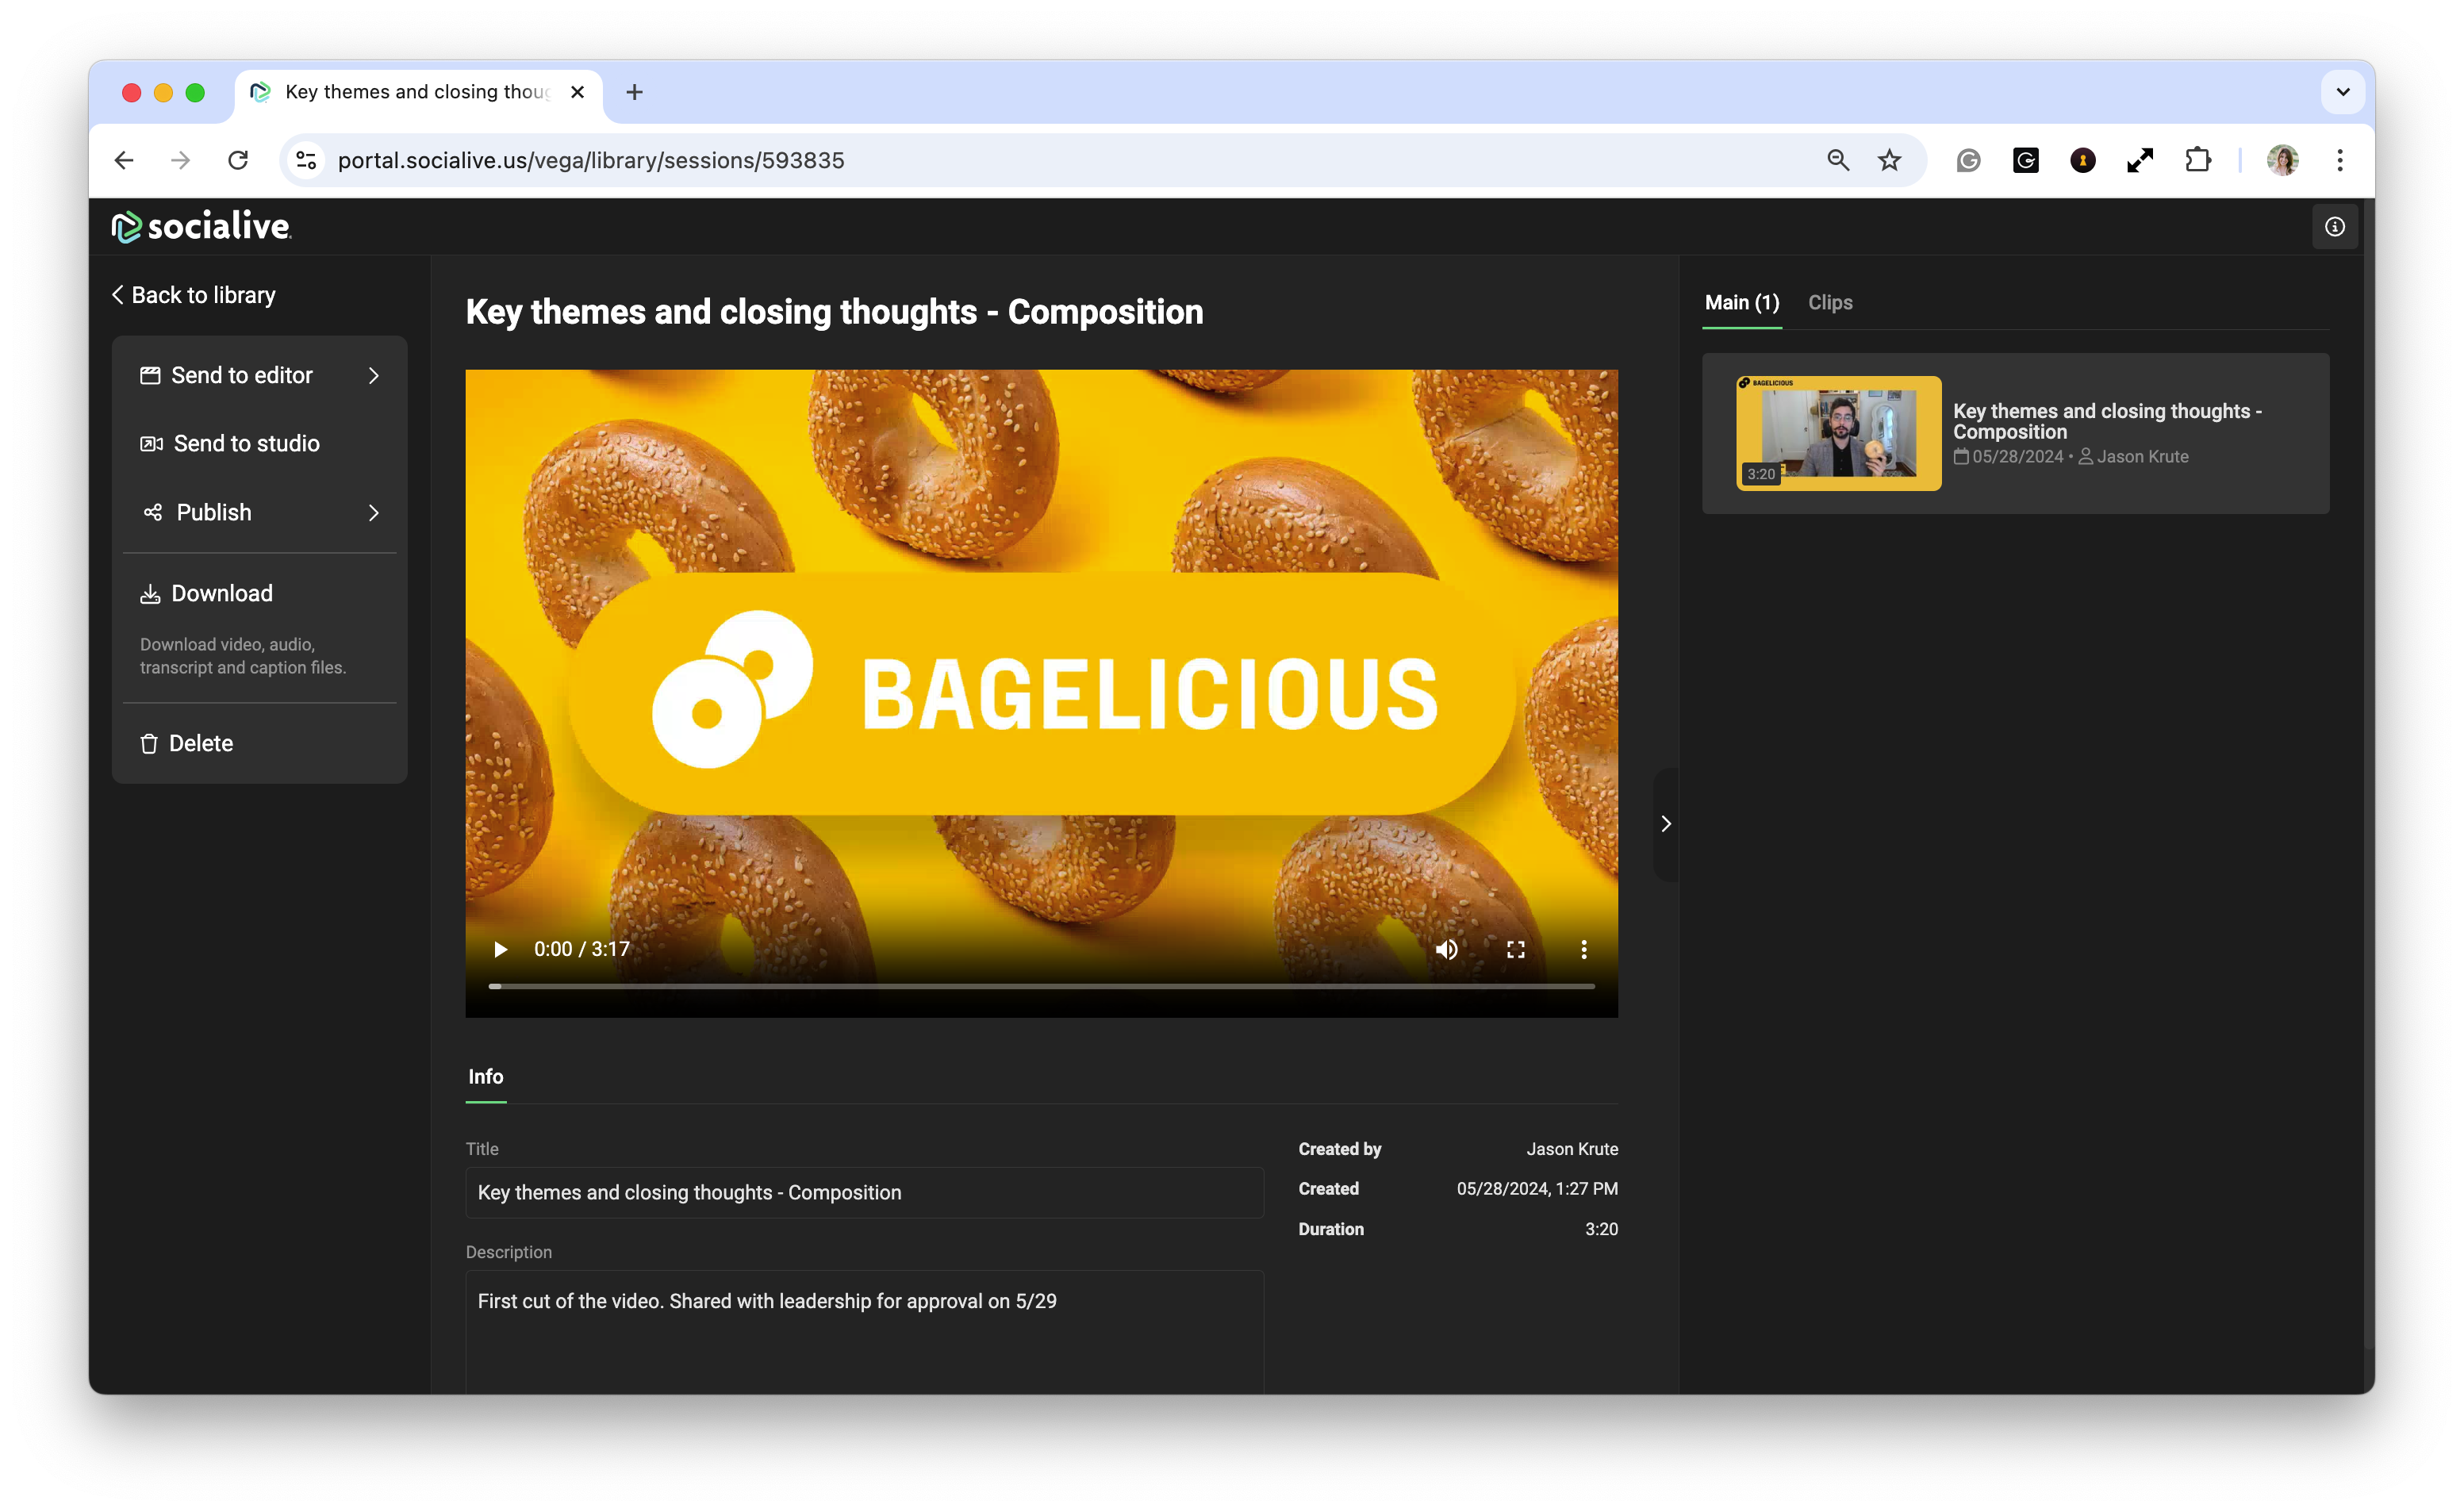Image resolution: width=2464 pixels, height=1512 pixels.
Task: Send the video to studio
Action: [246, 443]
